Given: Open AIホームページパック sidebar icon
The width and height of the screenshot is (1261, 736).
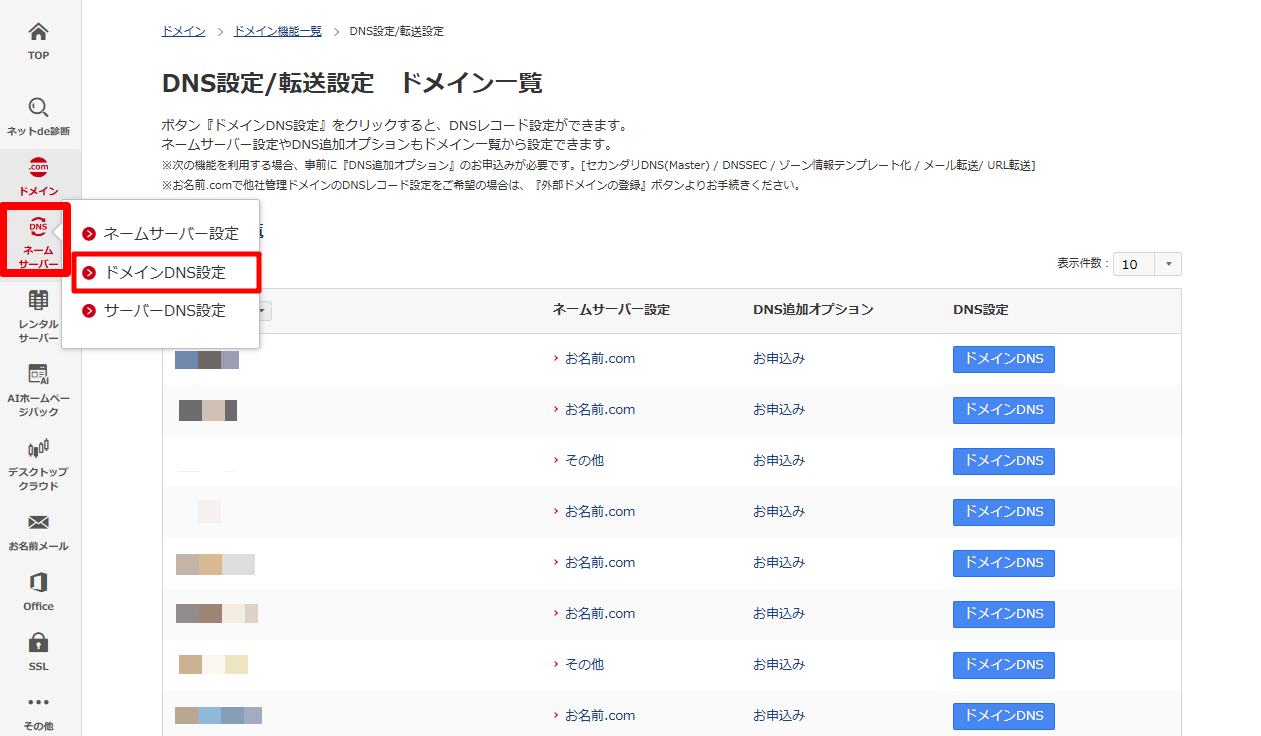Looking at the screenshot, I should pos(38,375).
